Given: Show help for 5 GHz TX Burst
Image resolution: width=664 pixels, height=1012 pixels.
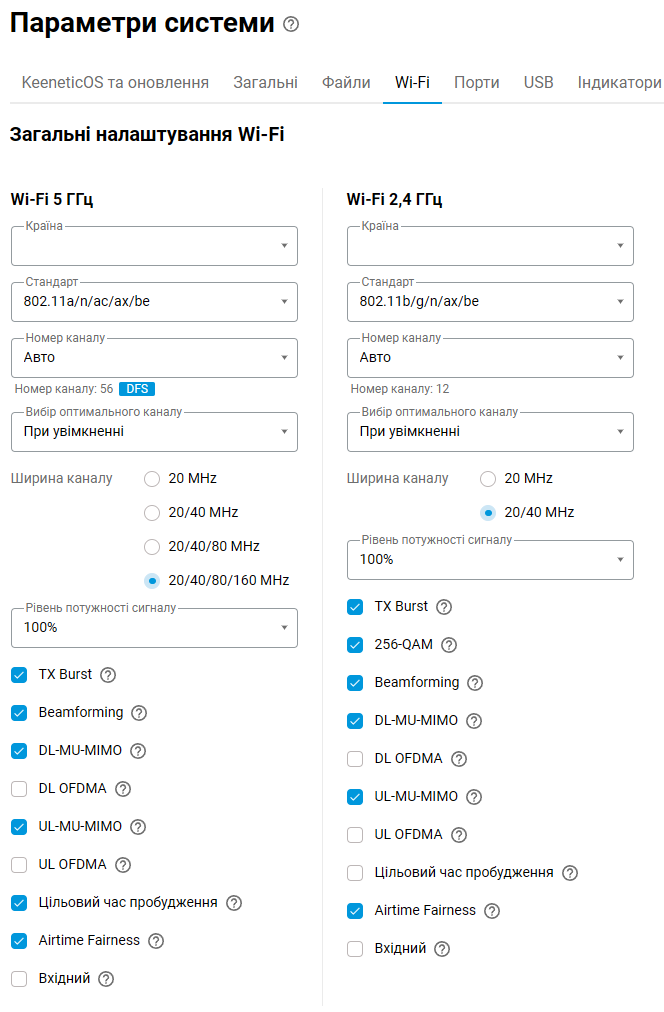Looking at the screenshot, I should pyautogui.click(x=108, y=675).
